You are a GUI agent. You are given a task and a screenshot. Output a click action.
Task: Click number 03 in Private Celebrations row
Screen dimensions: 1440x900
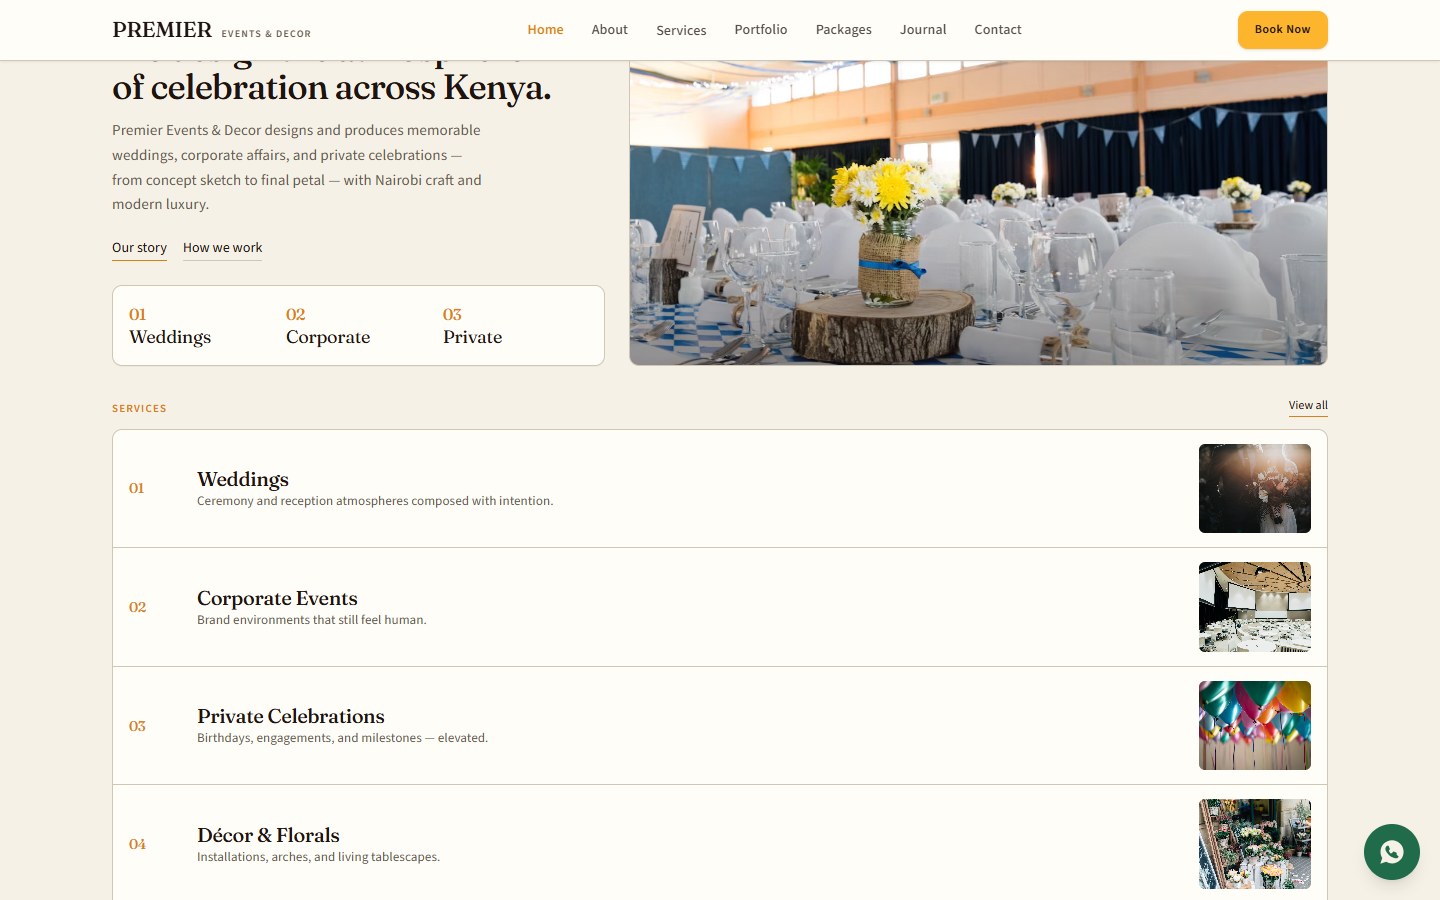(x=137, y=726)
